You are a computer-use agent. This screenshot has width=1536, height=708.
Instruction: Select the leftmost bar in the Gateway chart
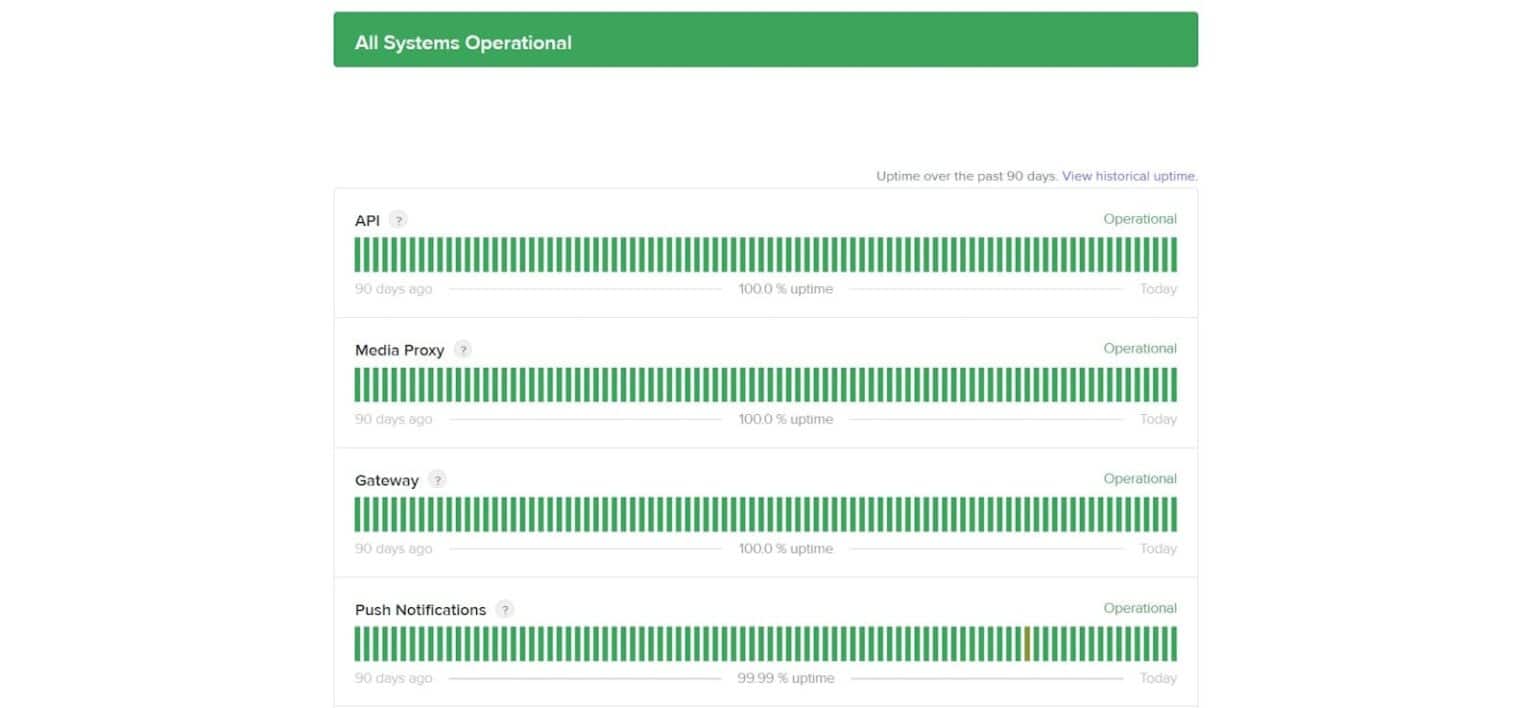[x=357, y=514]
